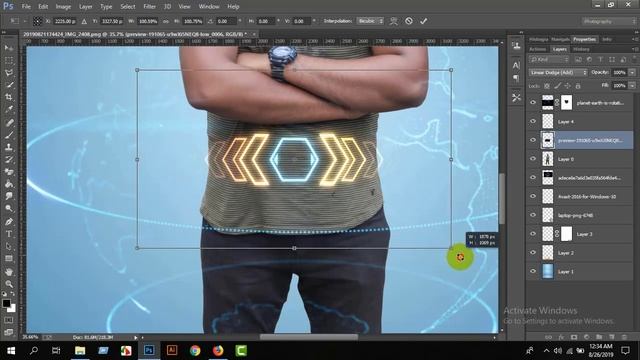Select the Pen tool
Viewport: 640px width, 360px height.
9,222
